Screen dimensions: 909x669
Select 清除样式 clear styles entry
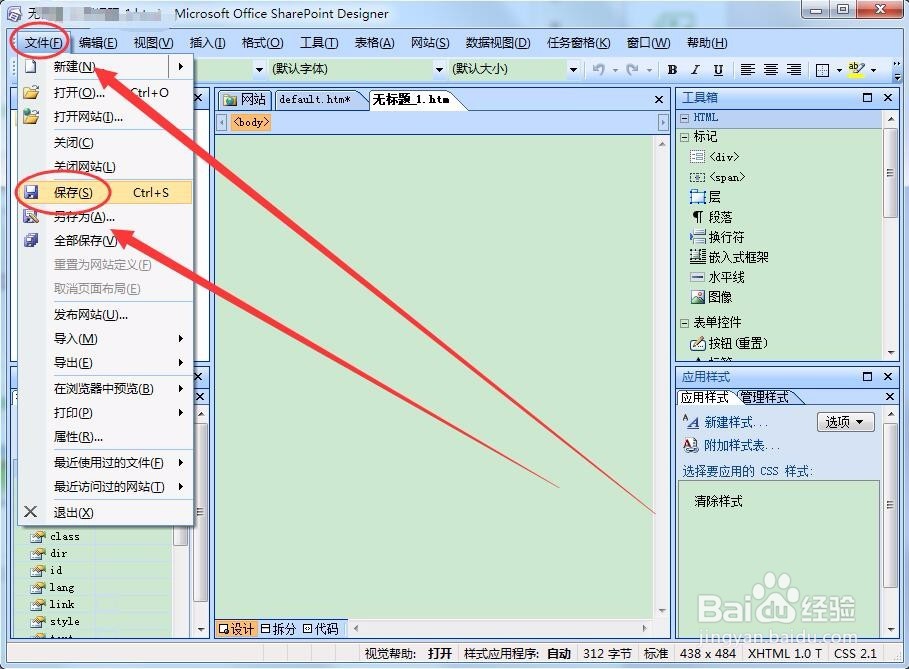pyautogui.click(x=718, y=501)
